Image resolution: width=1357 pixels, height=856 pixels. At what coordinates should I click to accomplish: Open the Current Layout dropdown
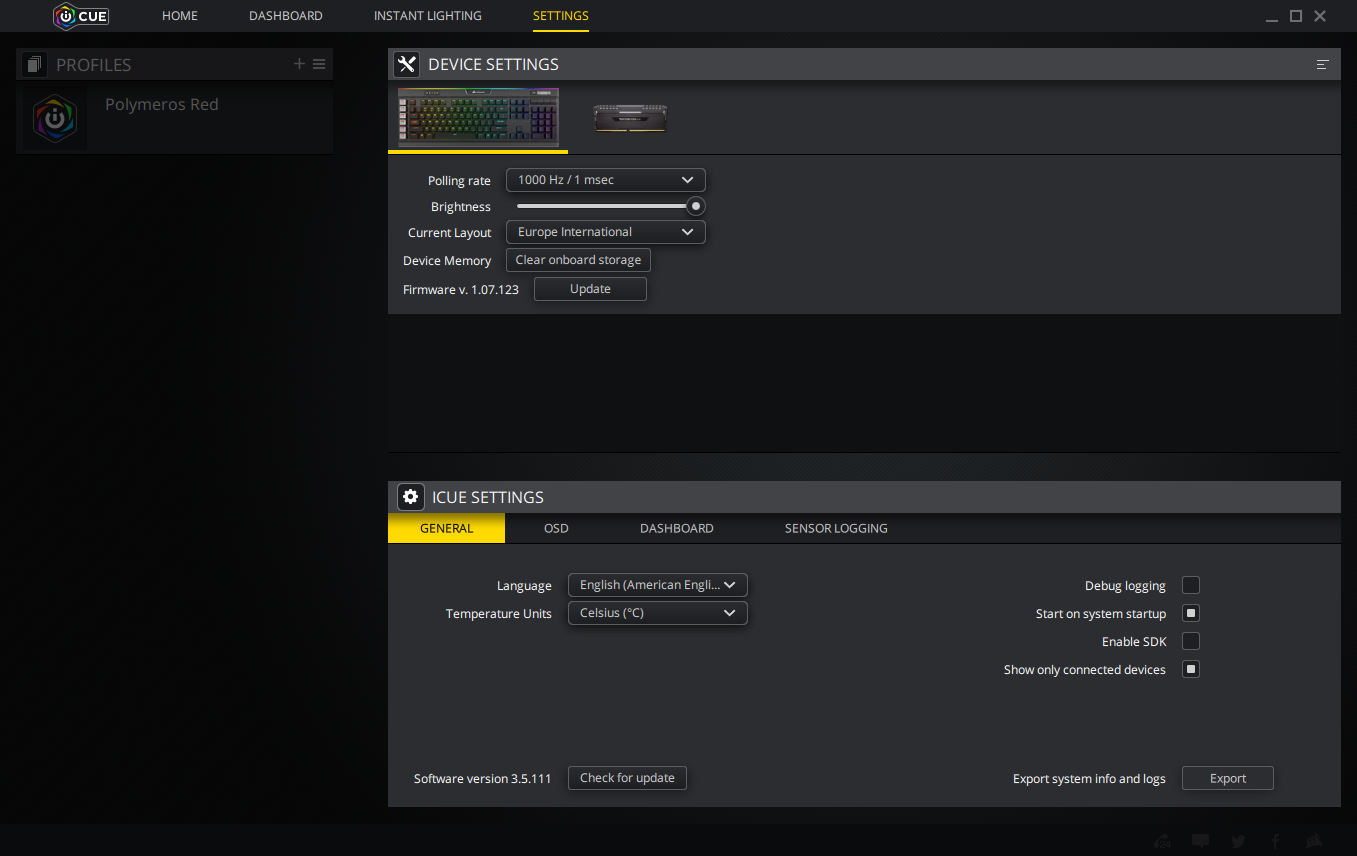(606, 232)
